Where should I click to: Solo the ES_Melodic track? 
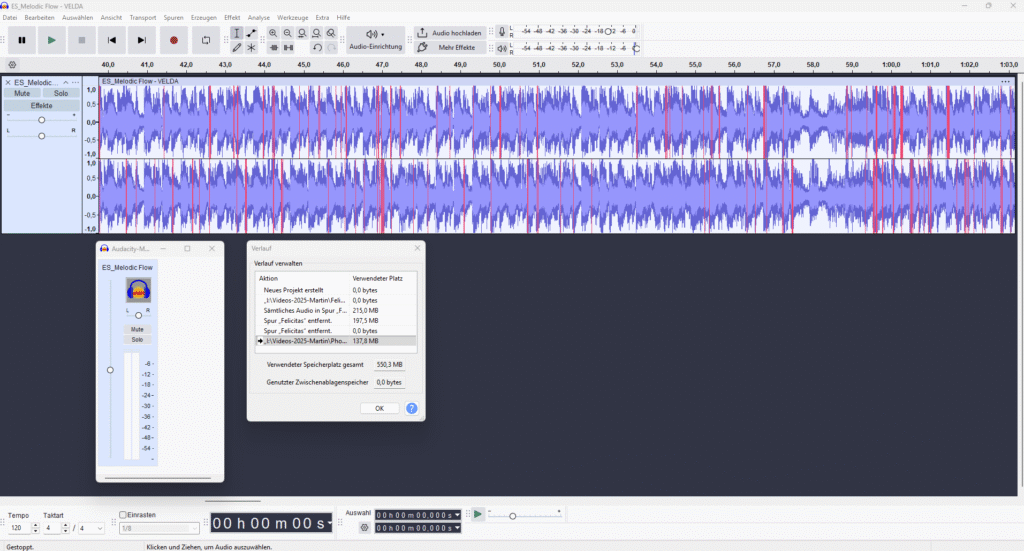[61, 93]
